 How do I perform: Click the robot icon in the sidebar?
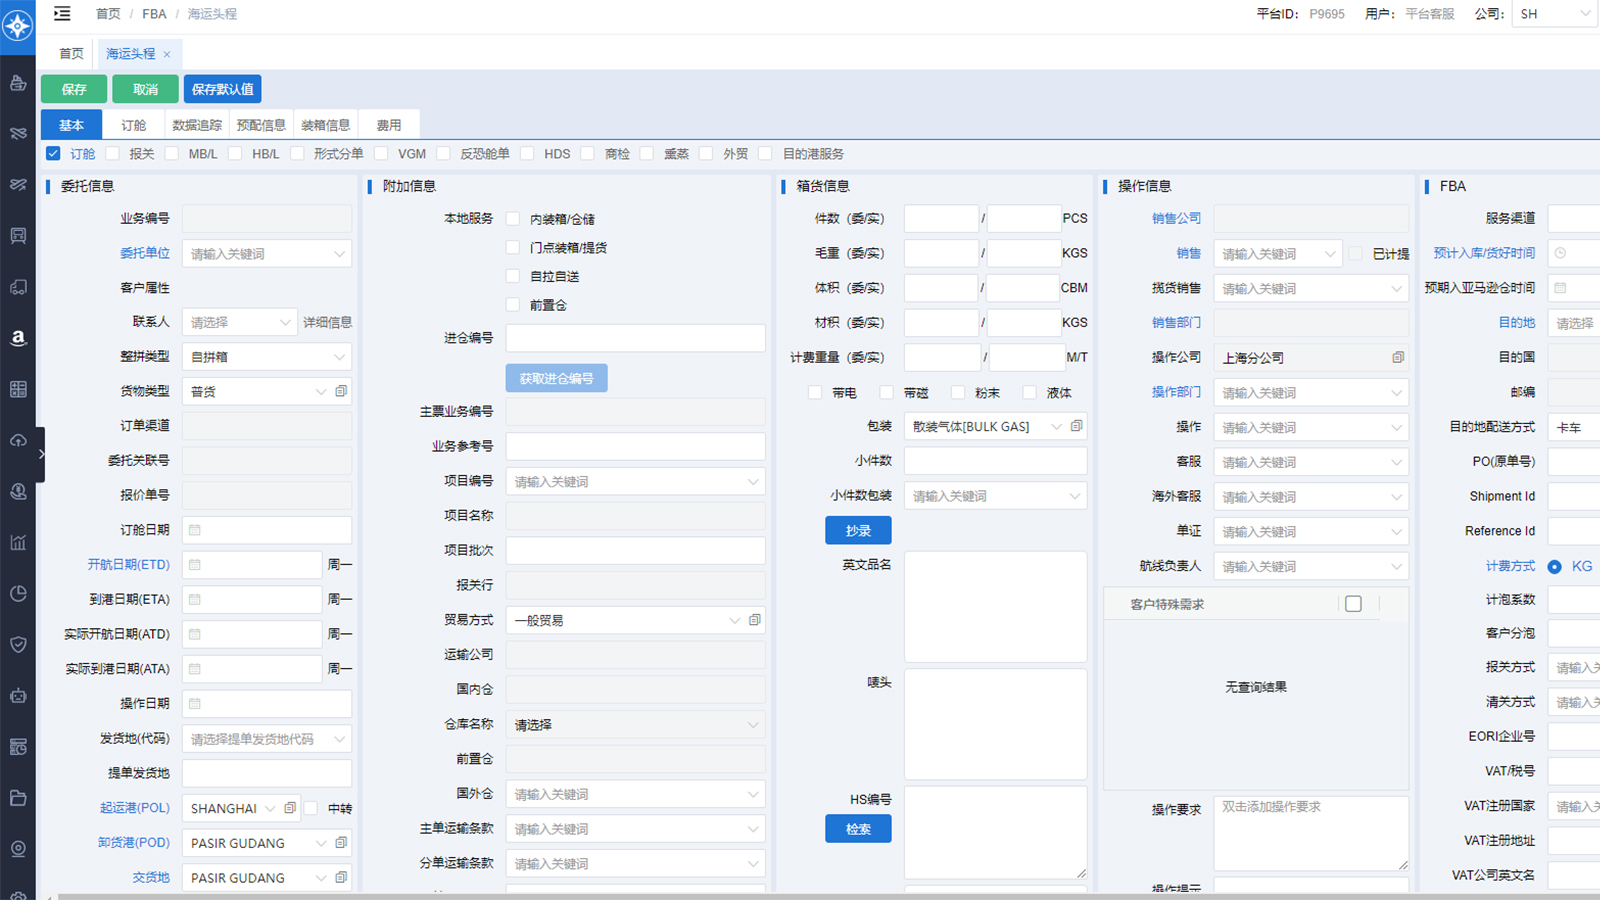pyautogui.click(x=18, y=696)
